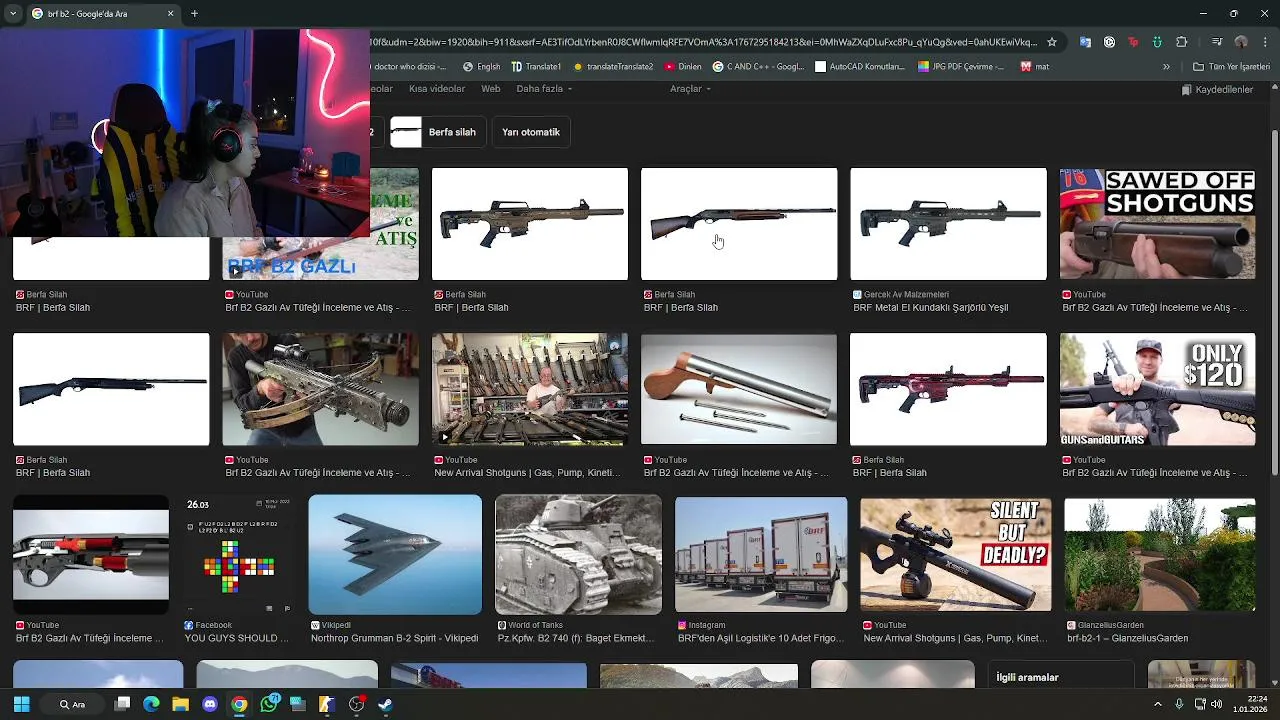Show hidden system tray icons
Screen dimensions: 1280x720
coord(1158,704)
